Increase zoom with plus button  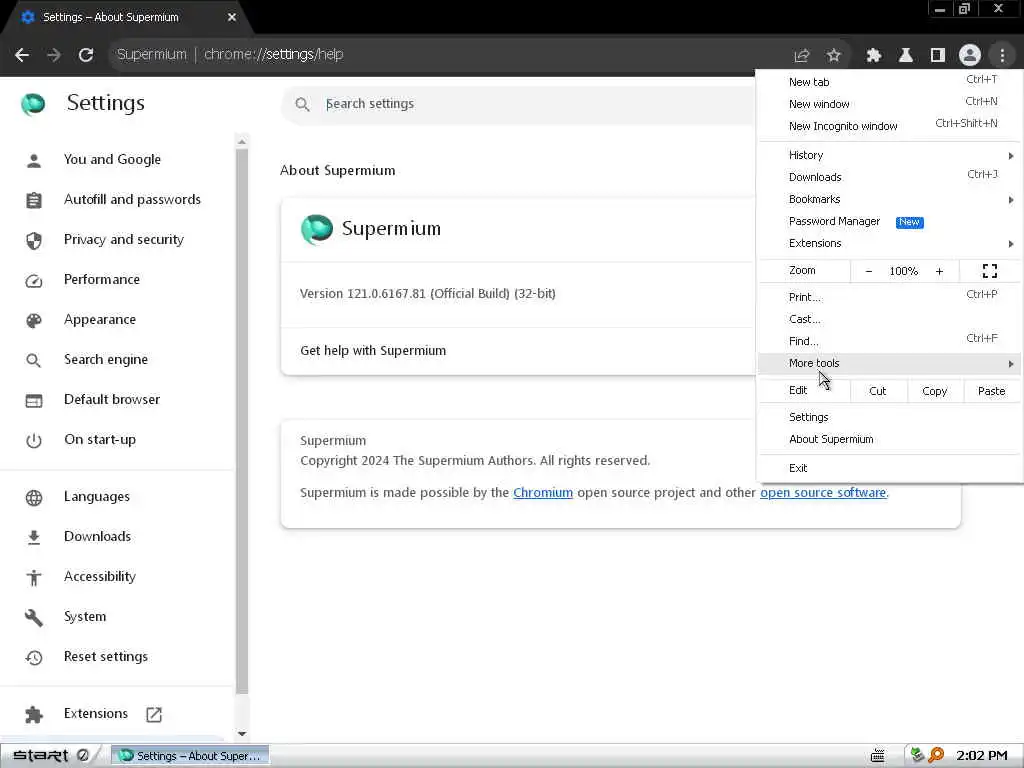(939, 271)
